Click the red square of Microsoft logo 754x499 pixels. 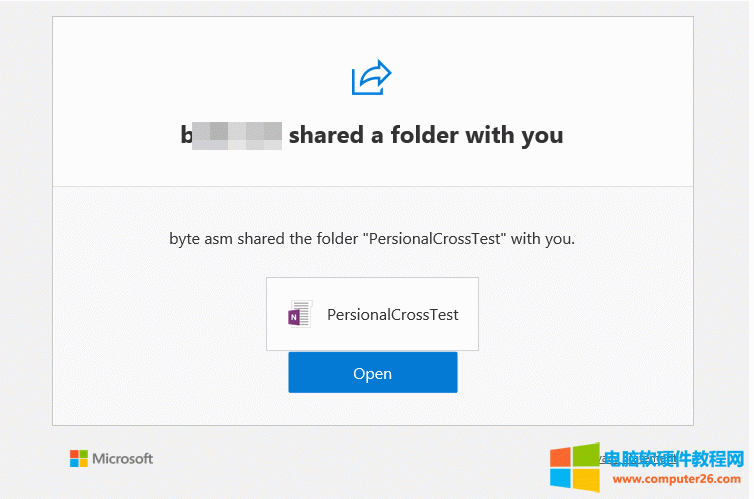pyautogui.click(x=74, y=454)
